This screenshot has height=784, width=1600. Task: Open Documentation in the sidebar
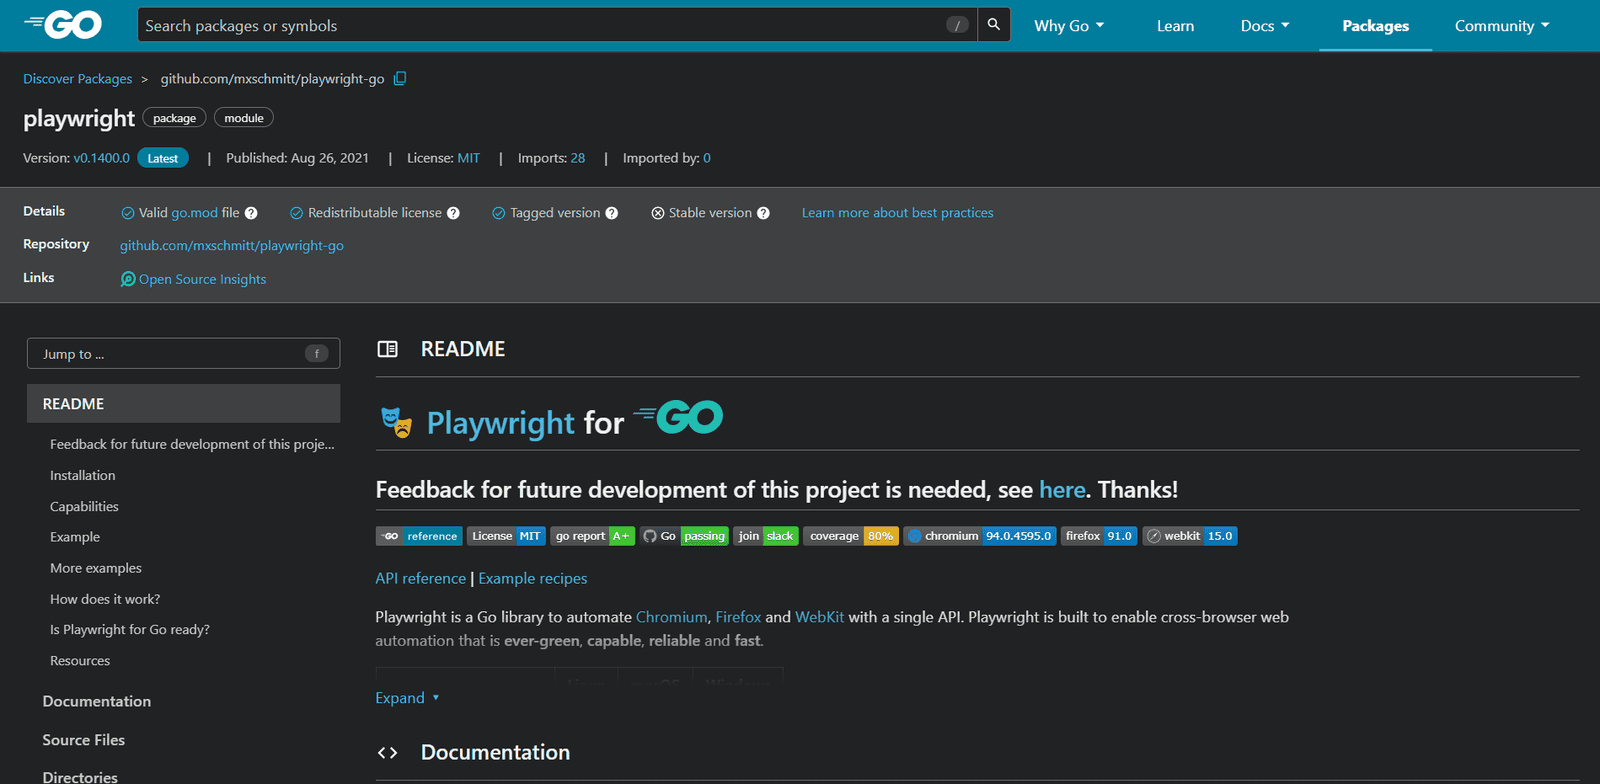[x=97, y=701]
